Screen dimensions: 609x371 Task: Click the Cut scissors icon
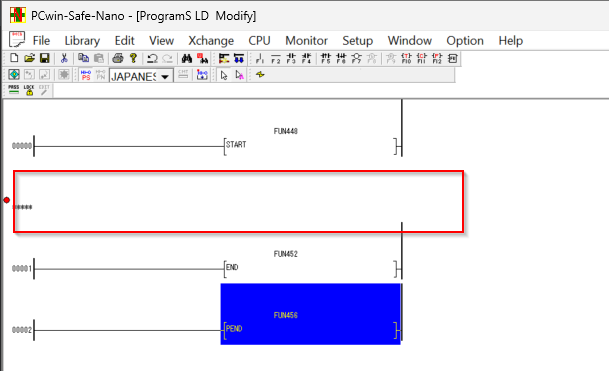(64, 58)
